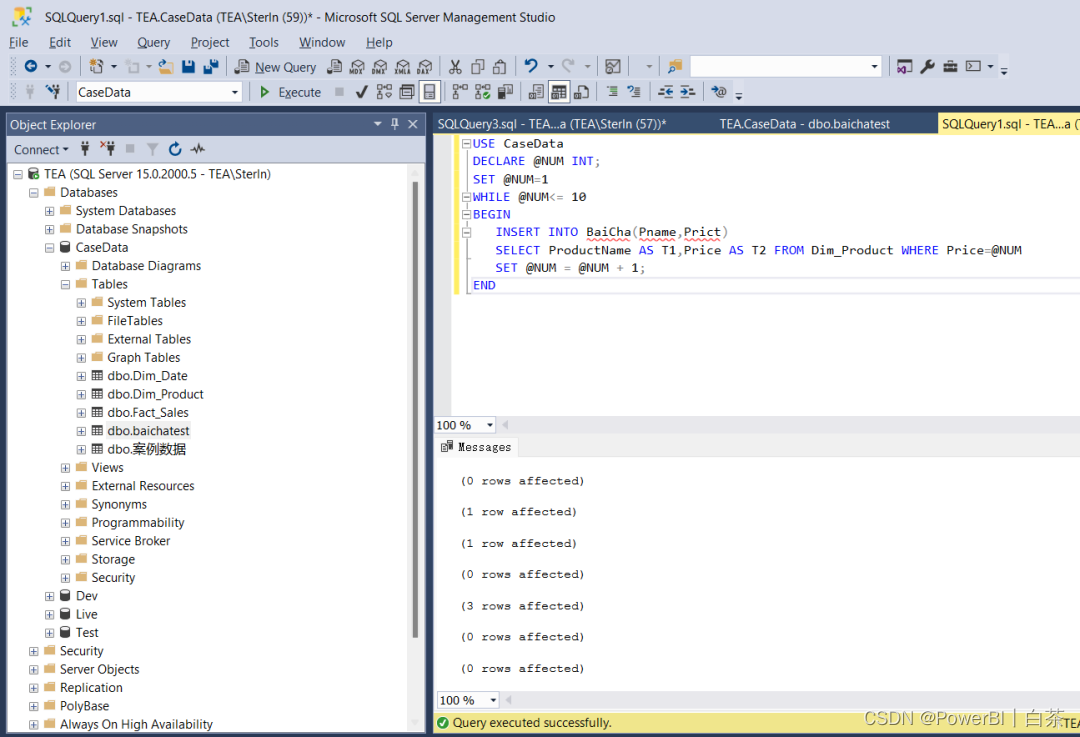Toggle auto-hide pin on Object Explorer

pos(395,124)
